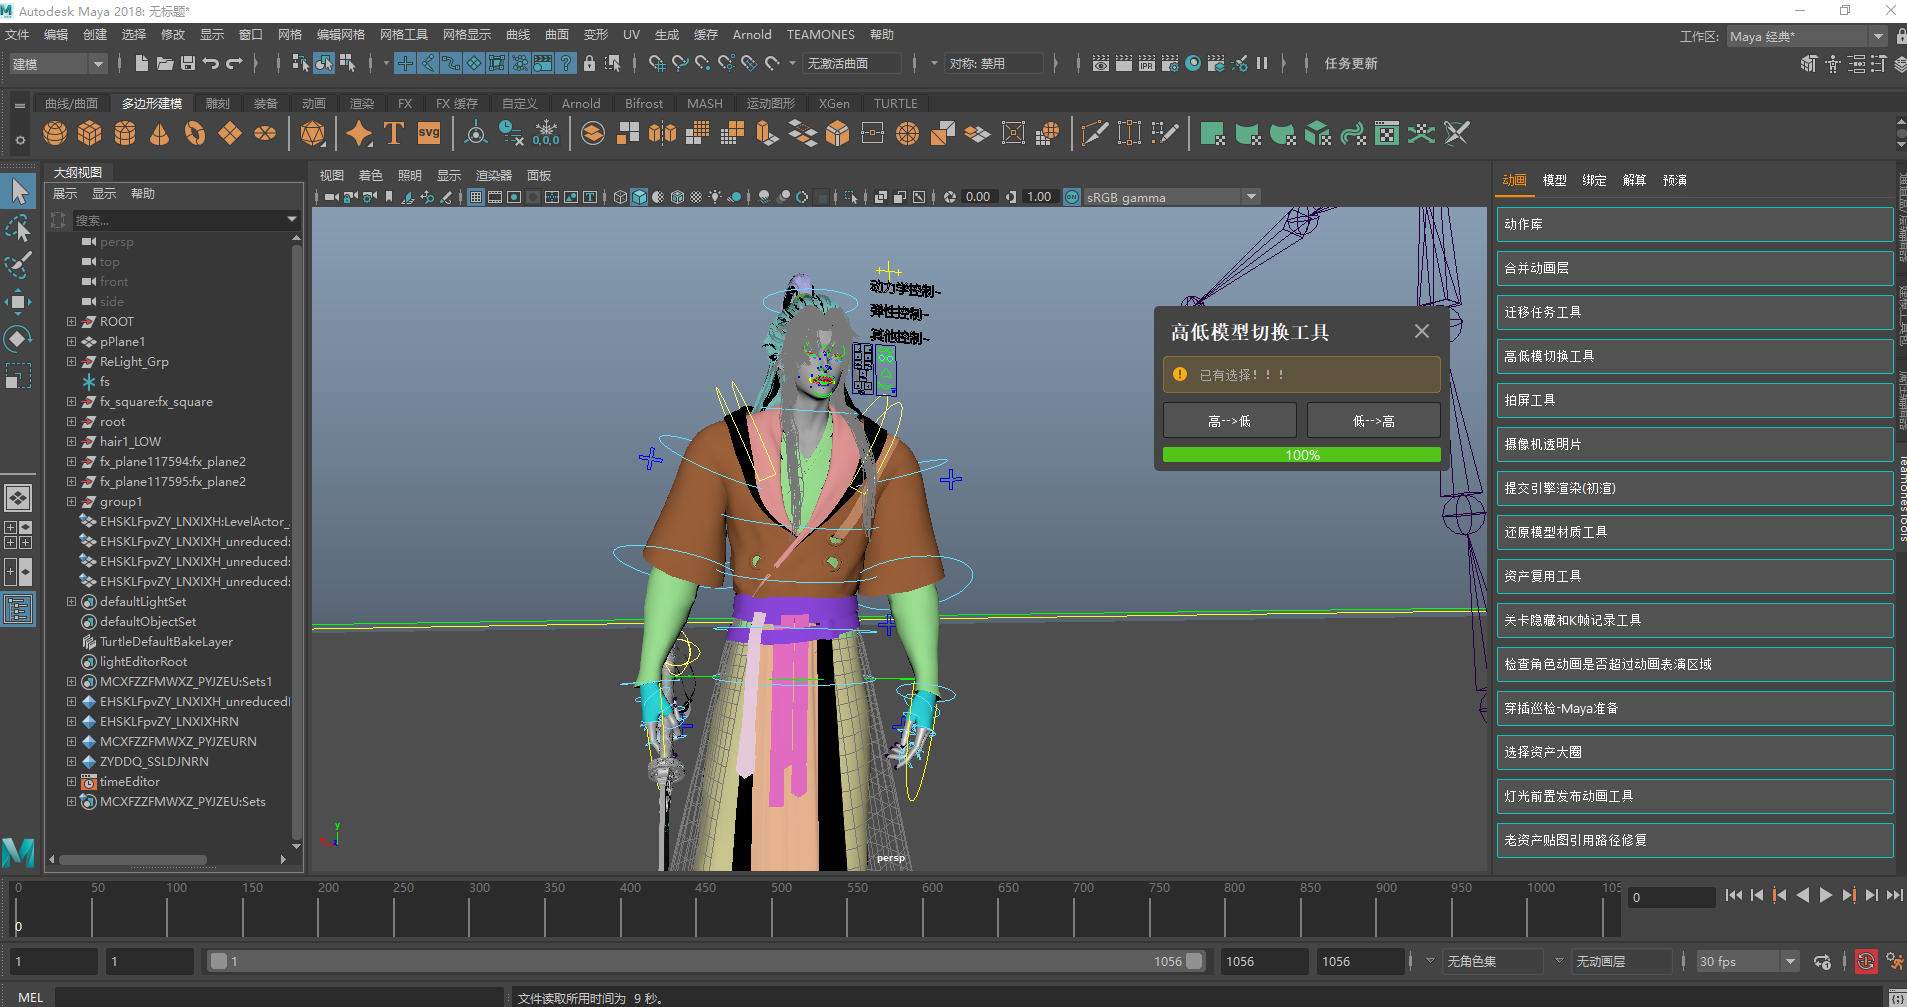The image size is (1907, 1007).
Task: Switch to the Arnold shelf tab
Action: (x=581, y=103)
